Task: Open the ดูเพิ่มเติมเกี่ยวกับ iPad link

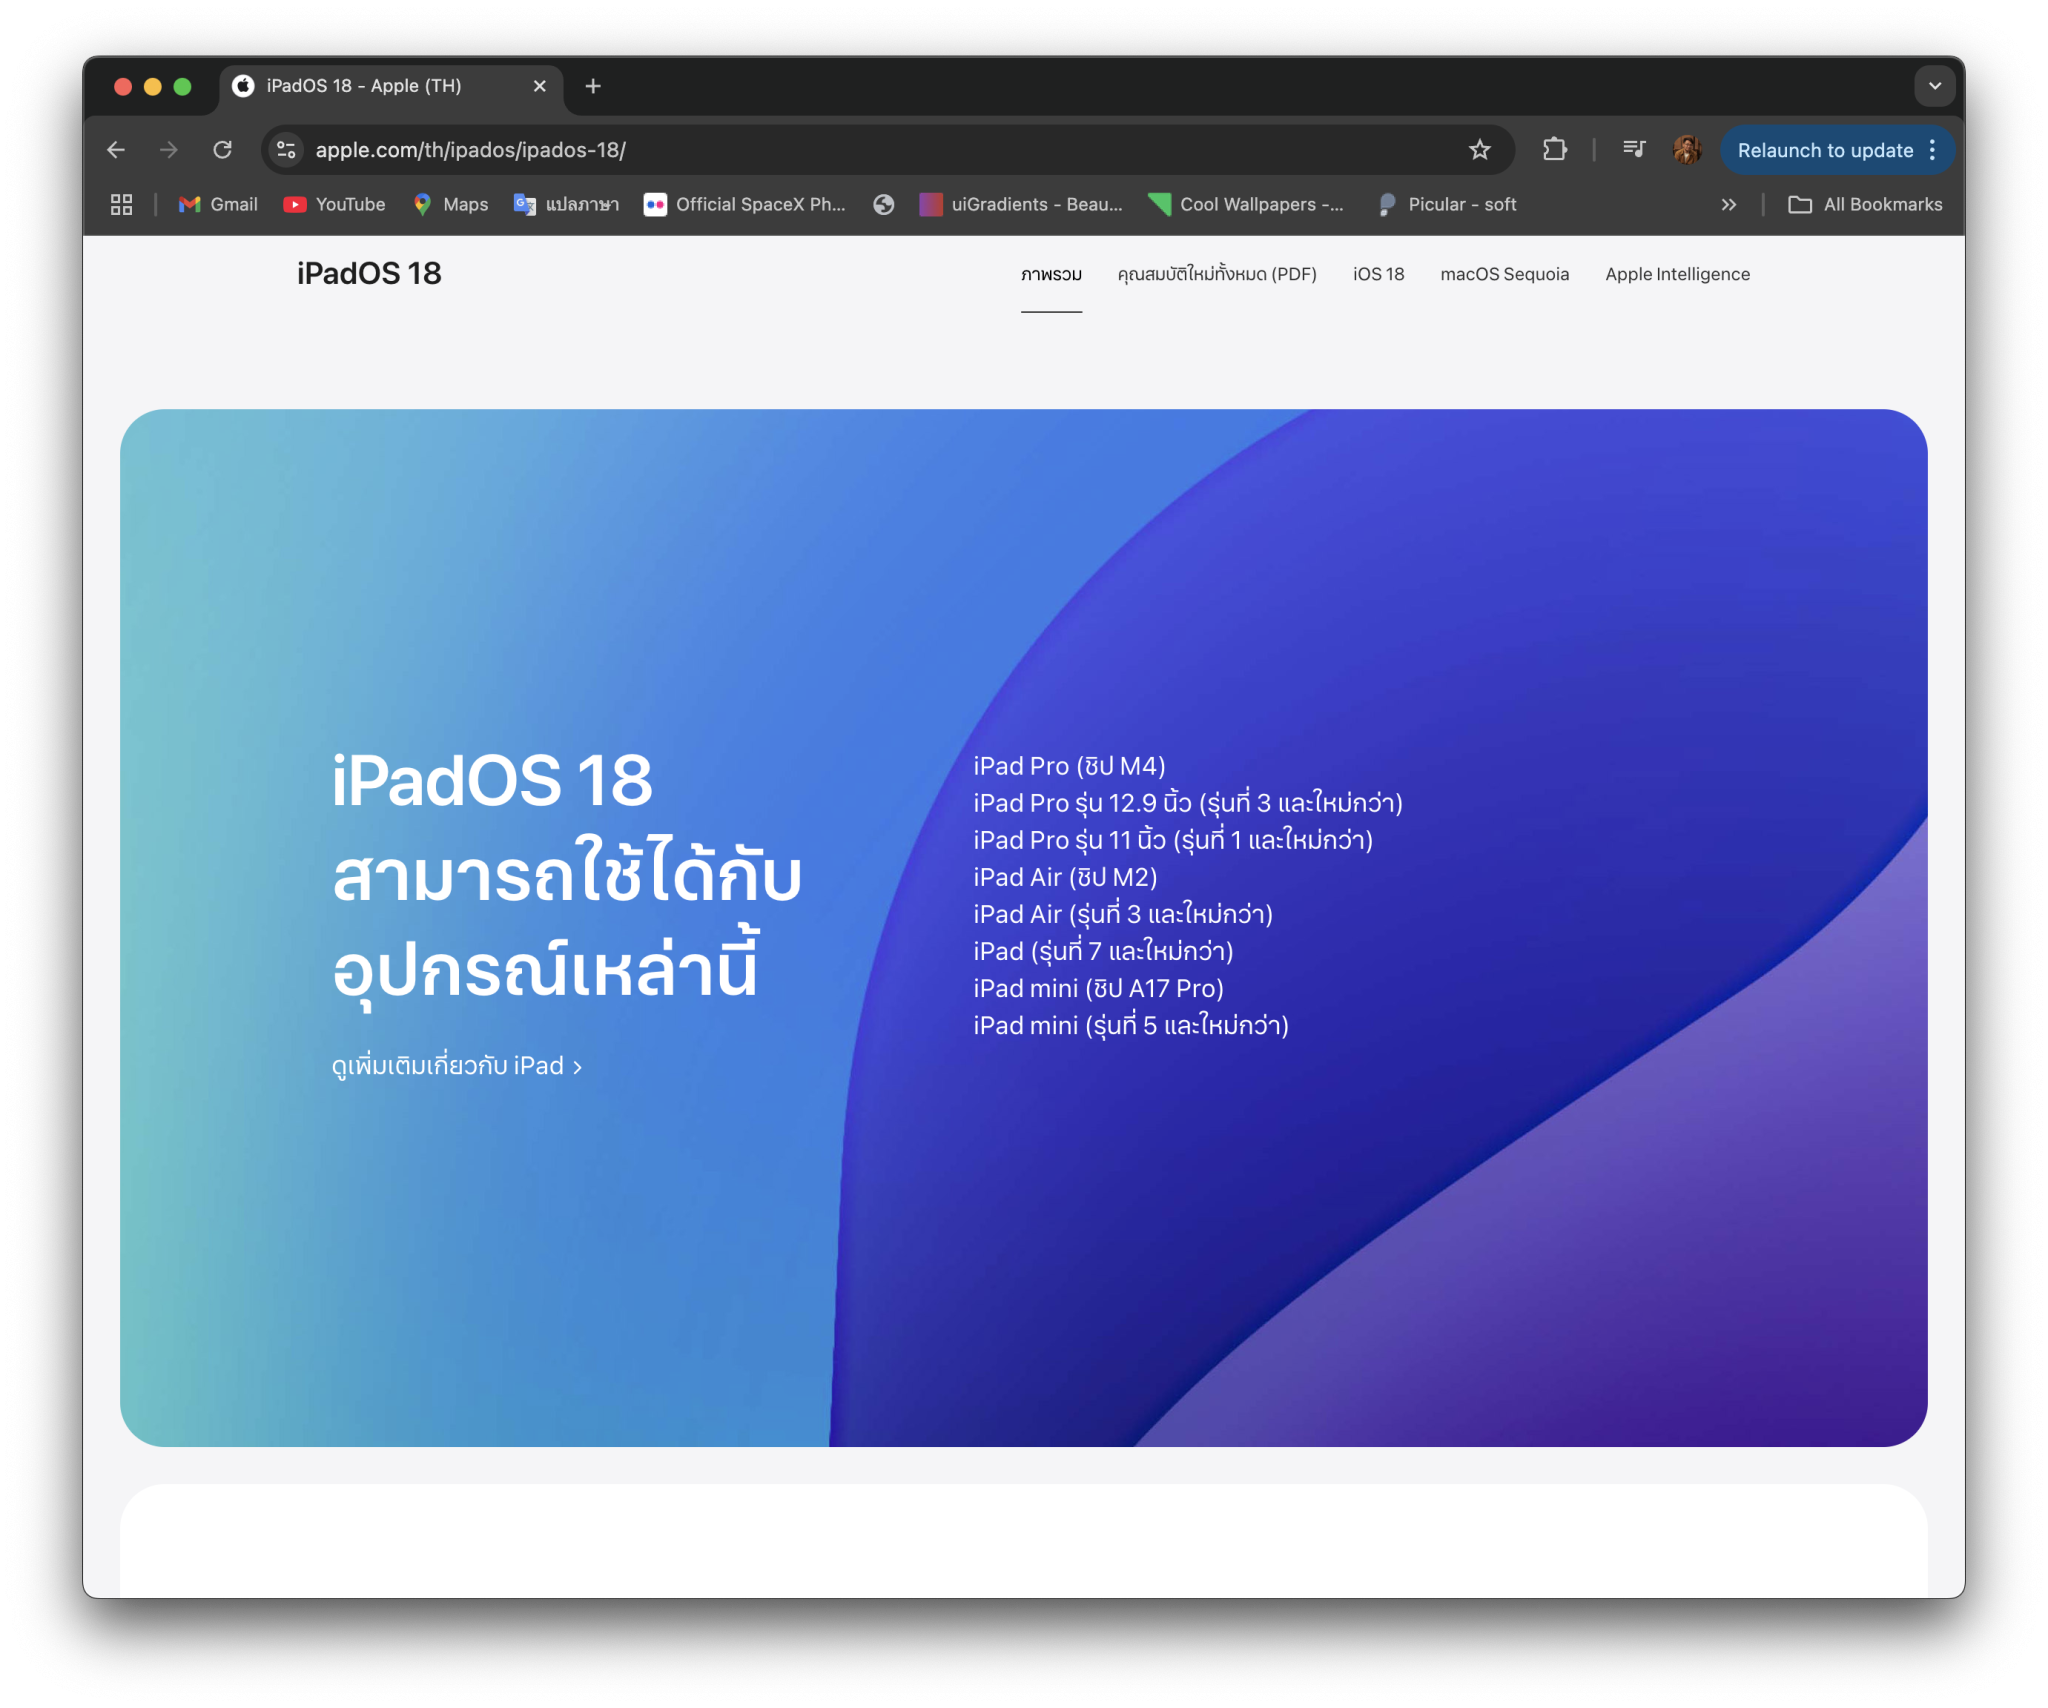Action: 457,1066
